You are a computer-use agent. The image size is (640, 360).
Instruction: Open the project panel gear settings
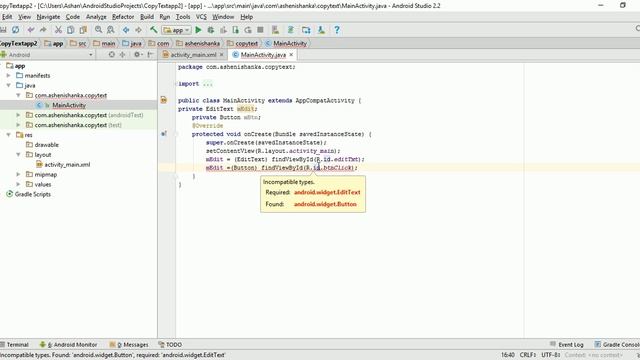137,55
